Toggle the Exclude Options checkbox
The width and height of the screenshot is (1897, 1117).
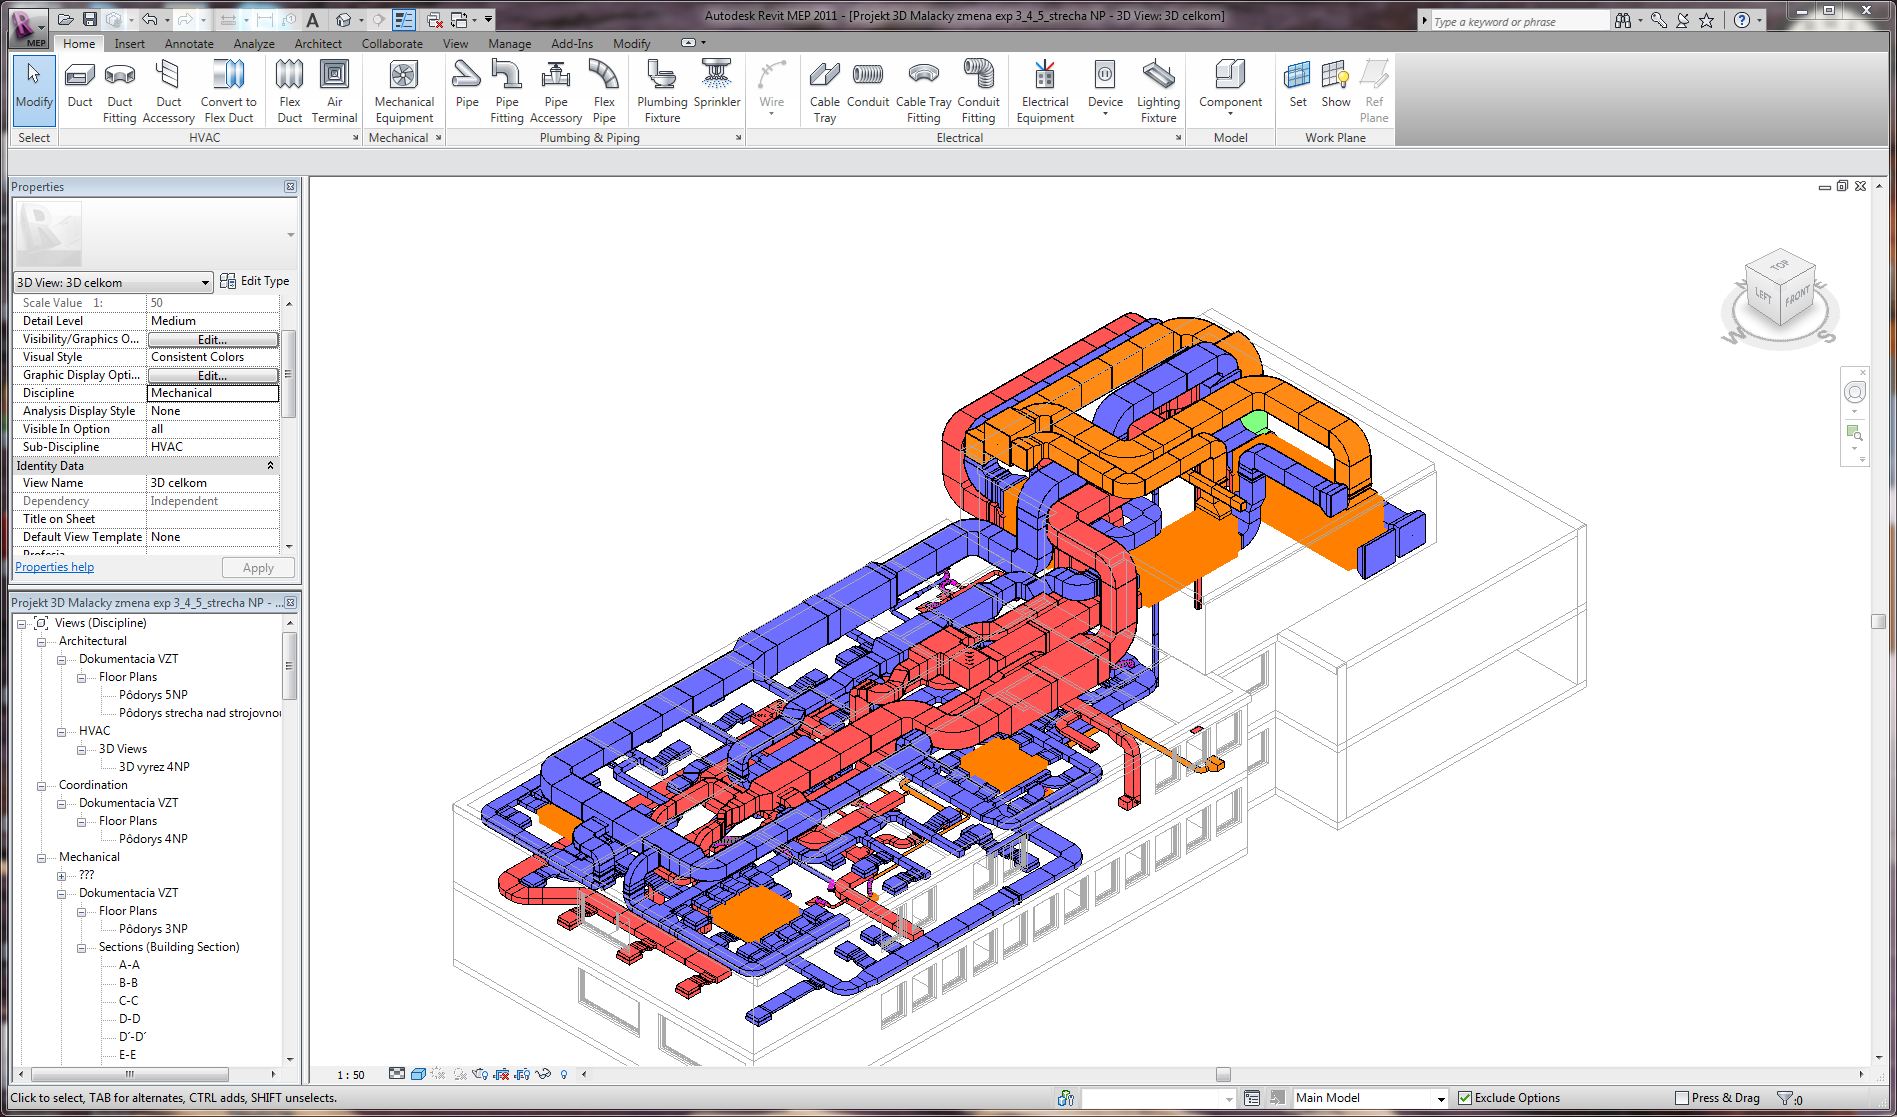pos(1465,1098)
